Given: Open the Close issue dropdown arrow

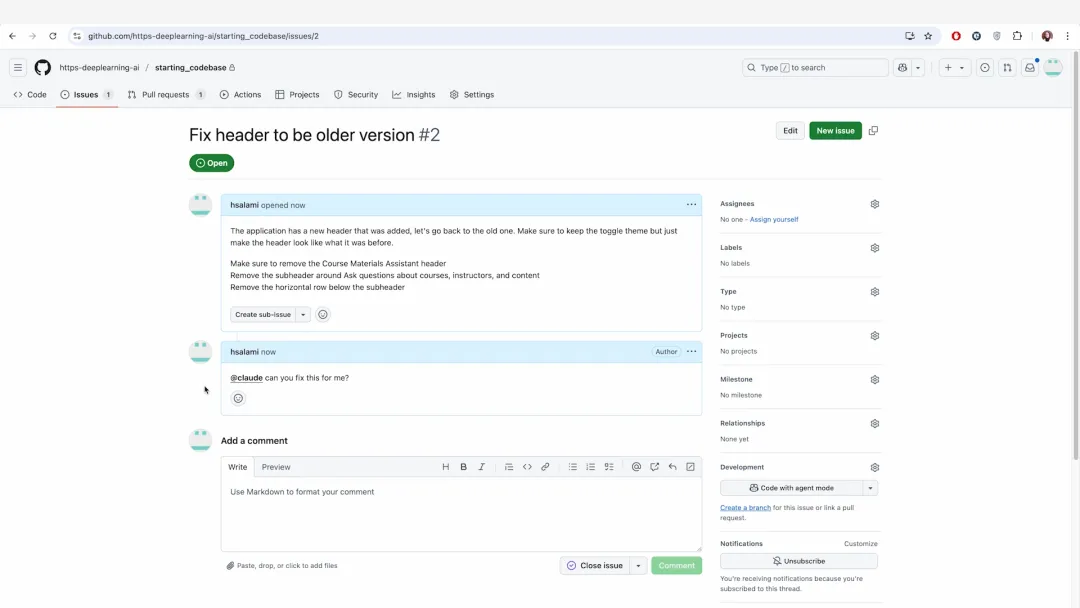Looking at the screenshot, I should pyautogui.click(x=637, y=565).
